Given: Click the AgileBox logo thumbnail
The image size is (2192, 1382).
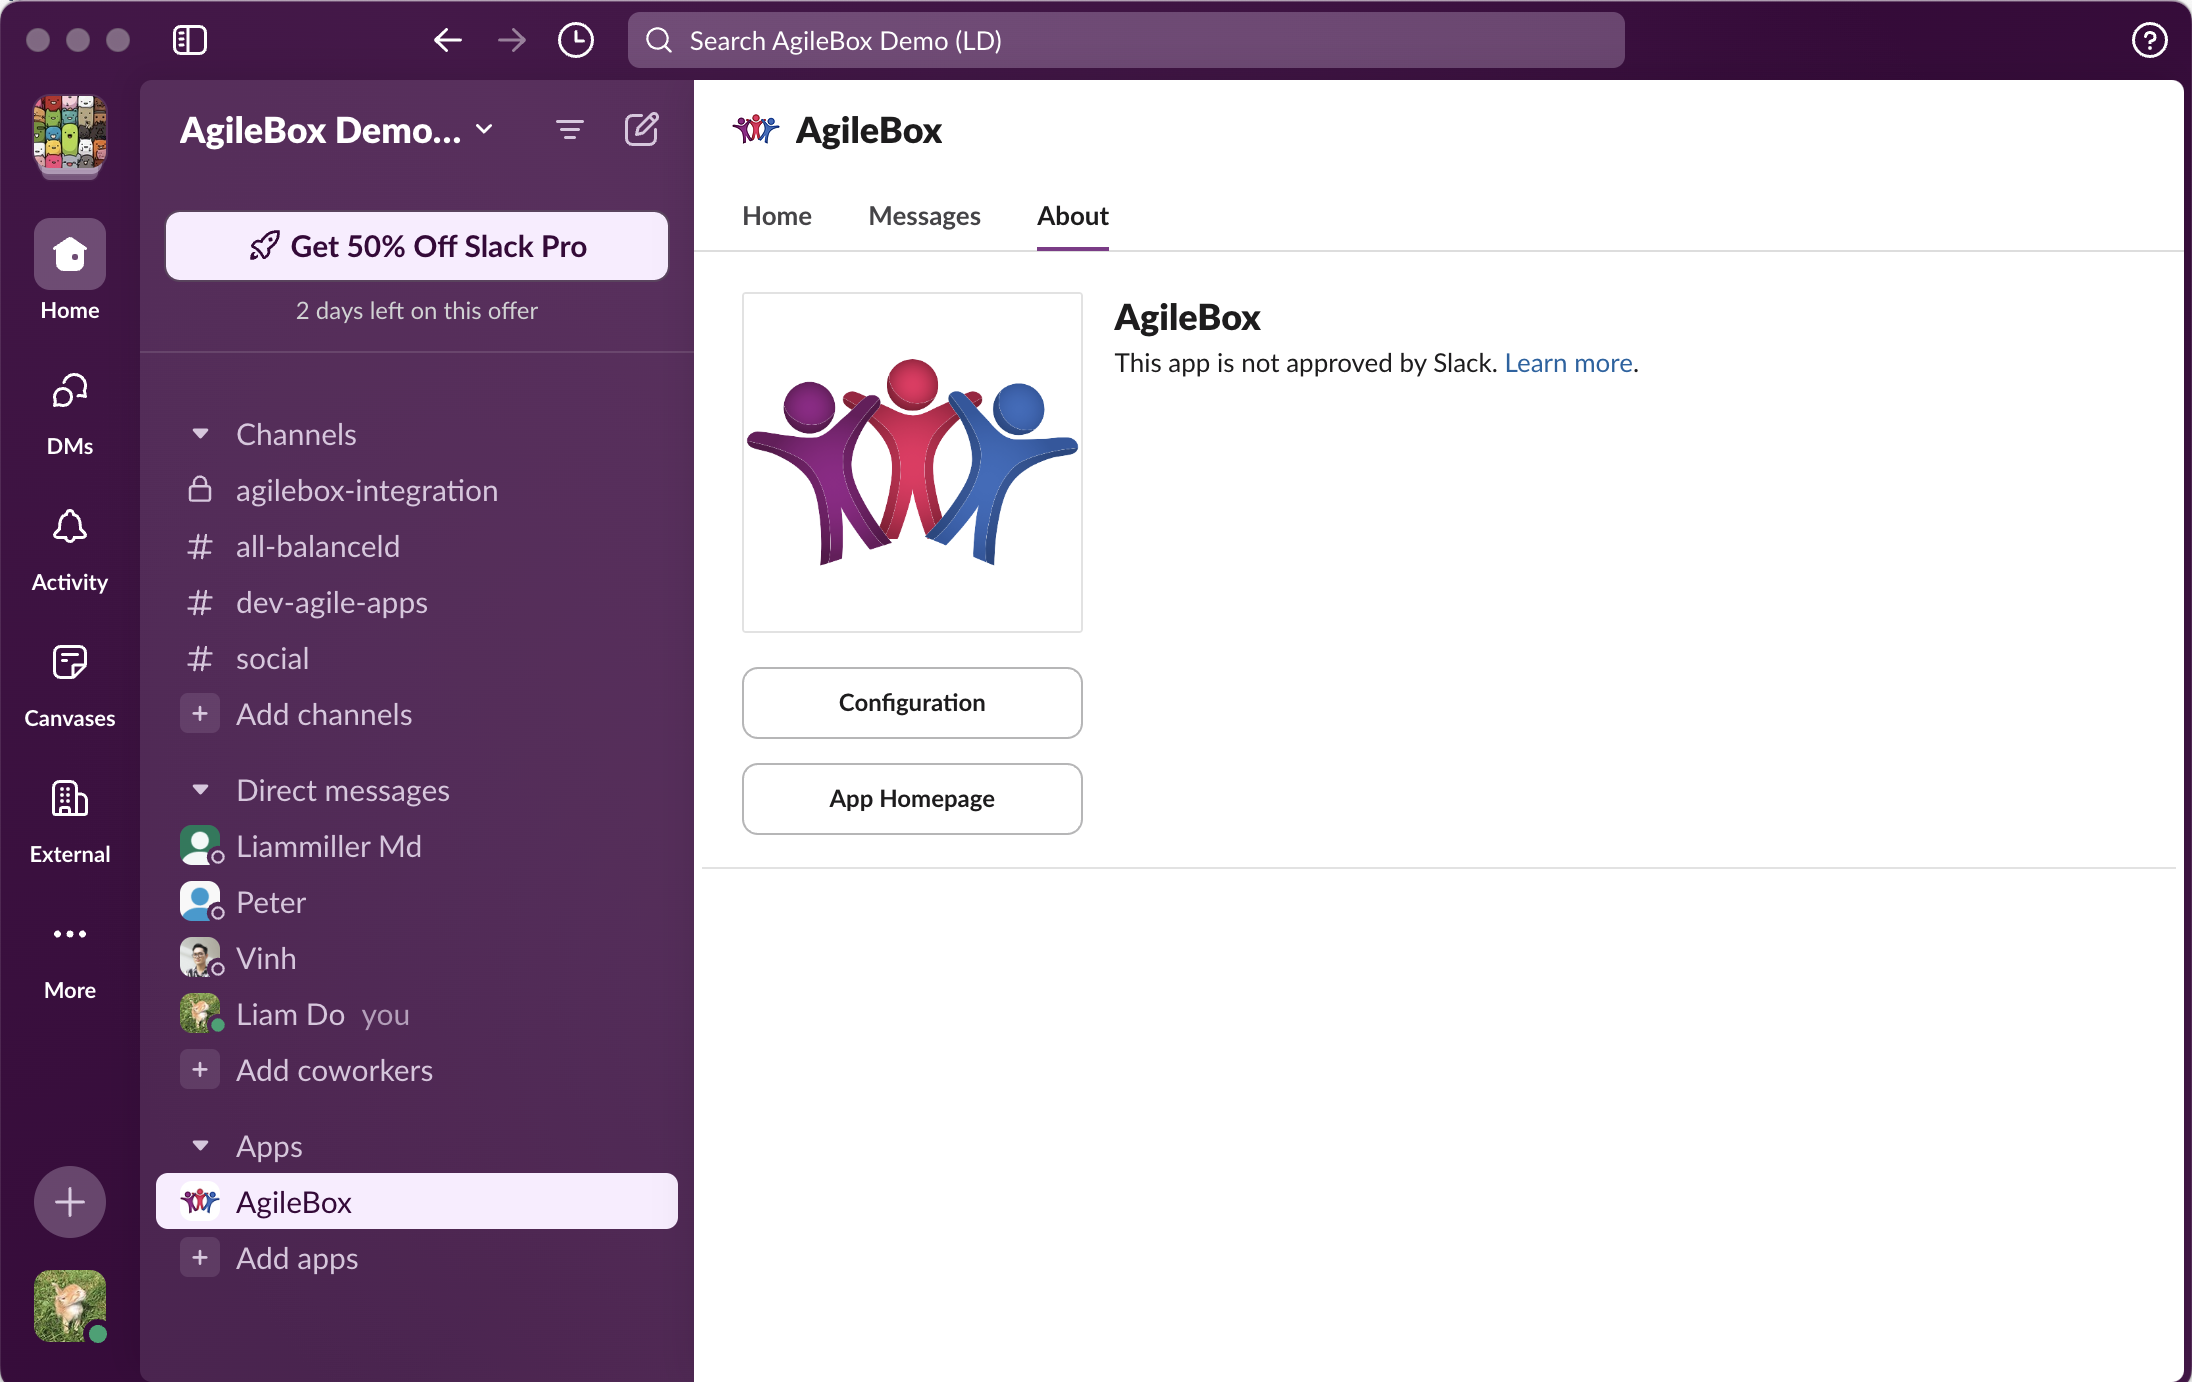Looking at the screenshot, I should click(x=912, y=462).
